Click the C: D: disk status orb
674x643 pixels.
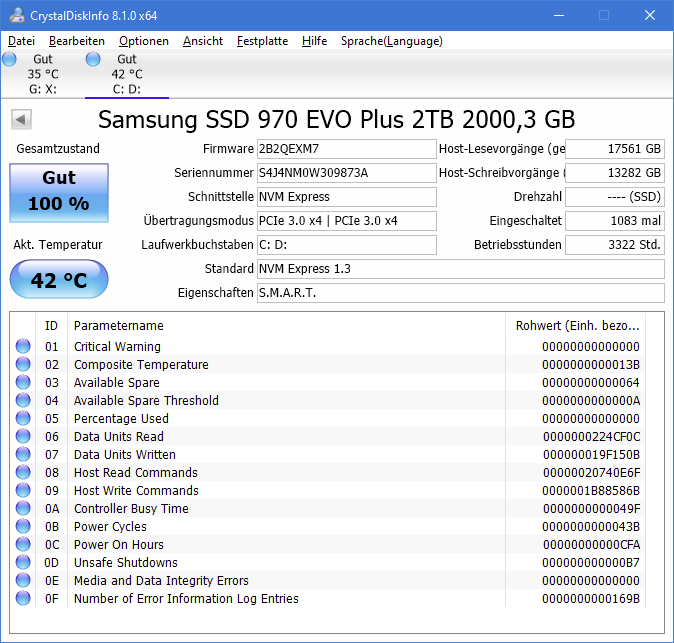93,59
